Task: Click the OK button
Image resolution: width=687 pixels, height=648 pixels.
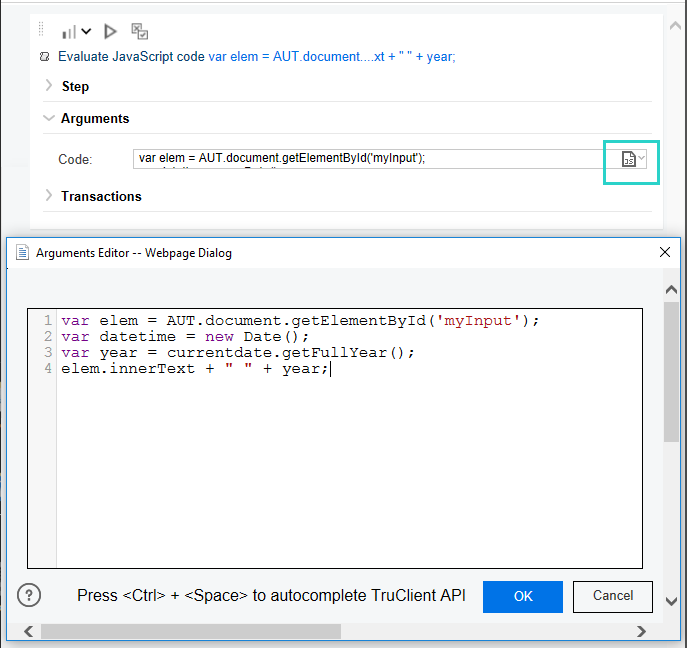Action: (523, 596)
